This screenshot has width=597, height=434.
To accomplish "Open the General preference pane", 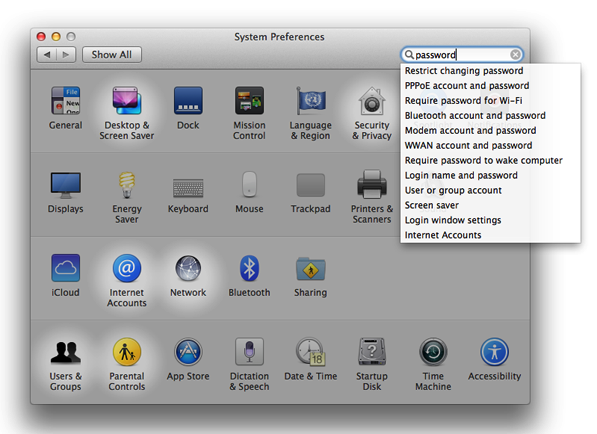I will pyautogui.click(x=65, y=108).
